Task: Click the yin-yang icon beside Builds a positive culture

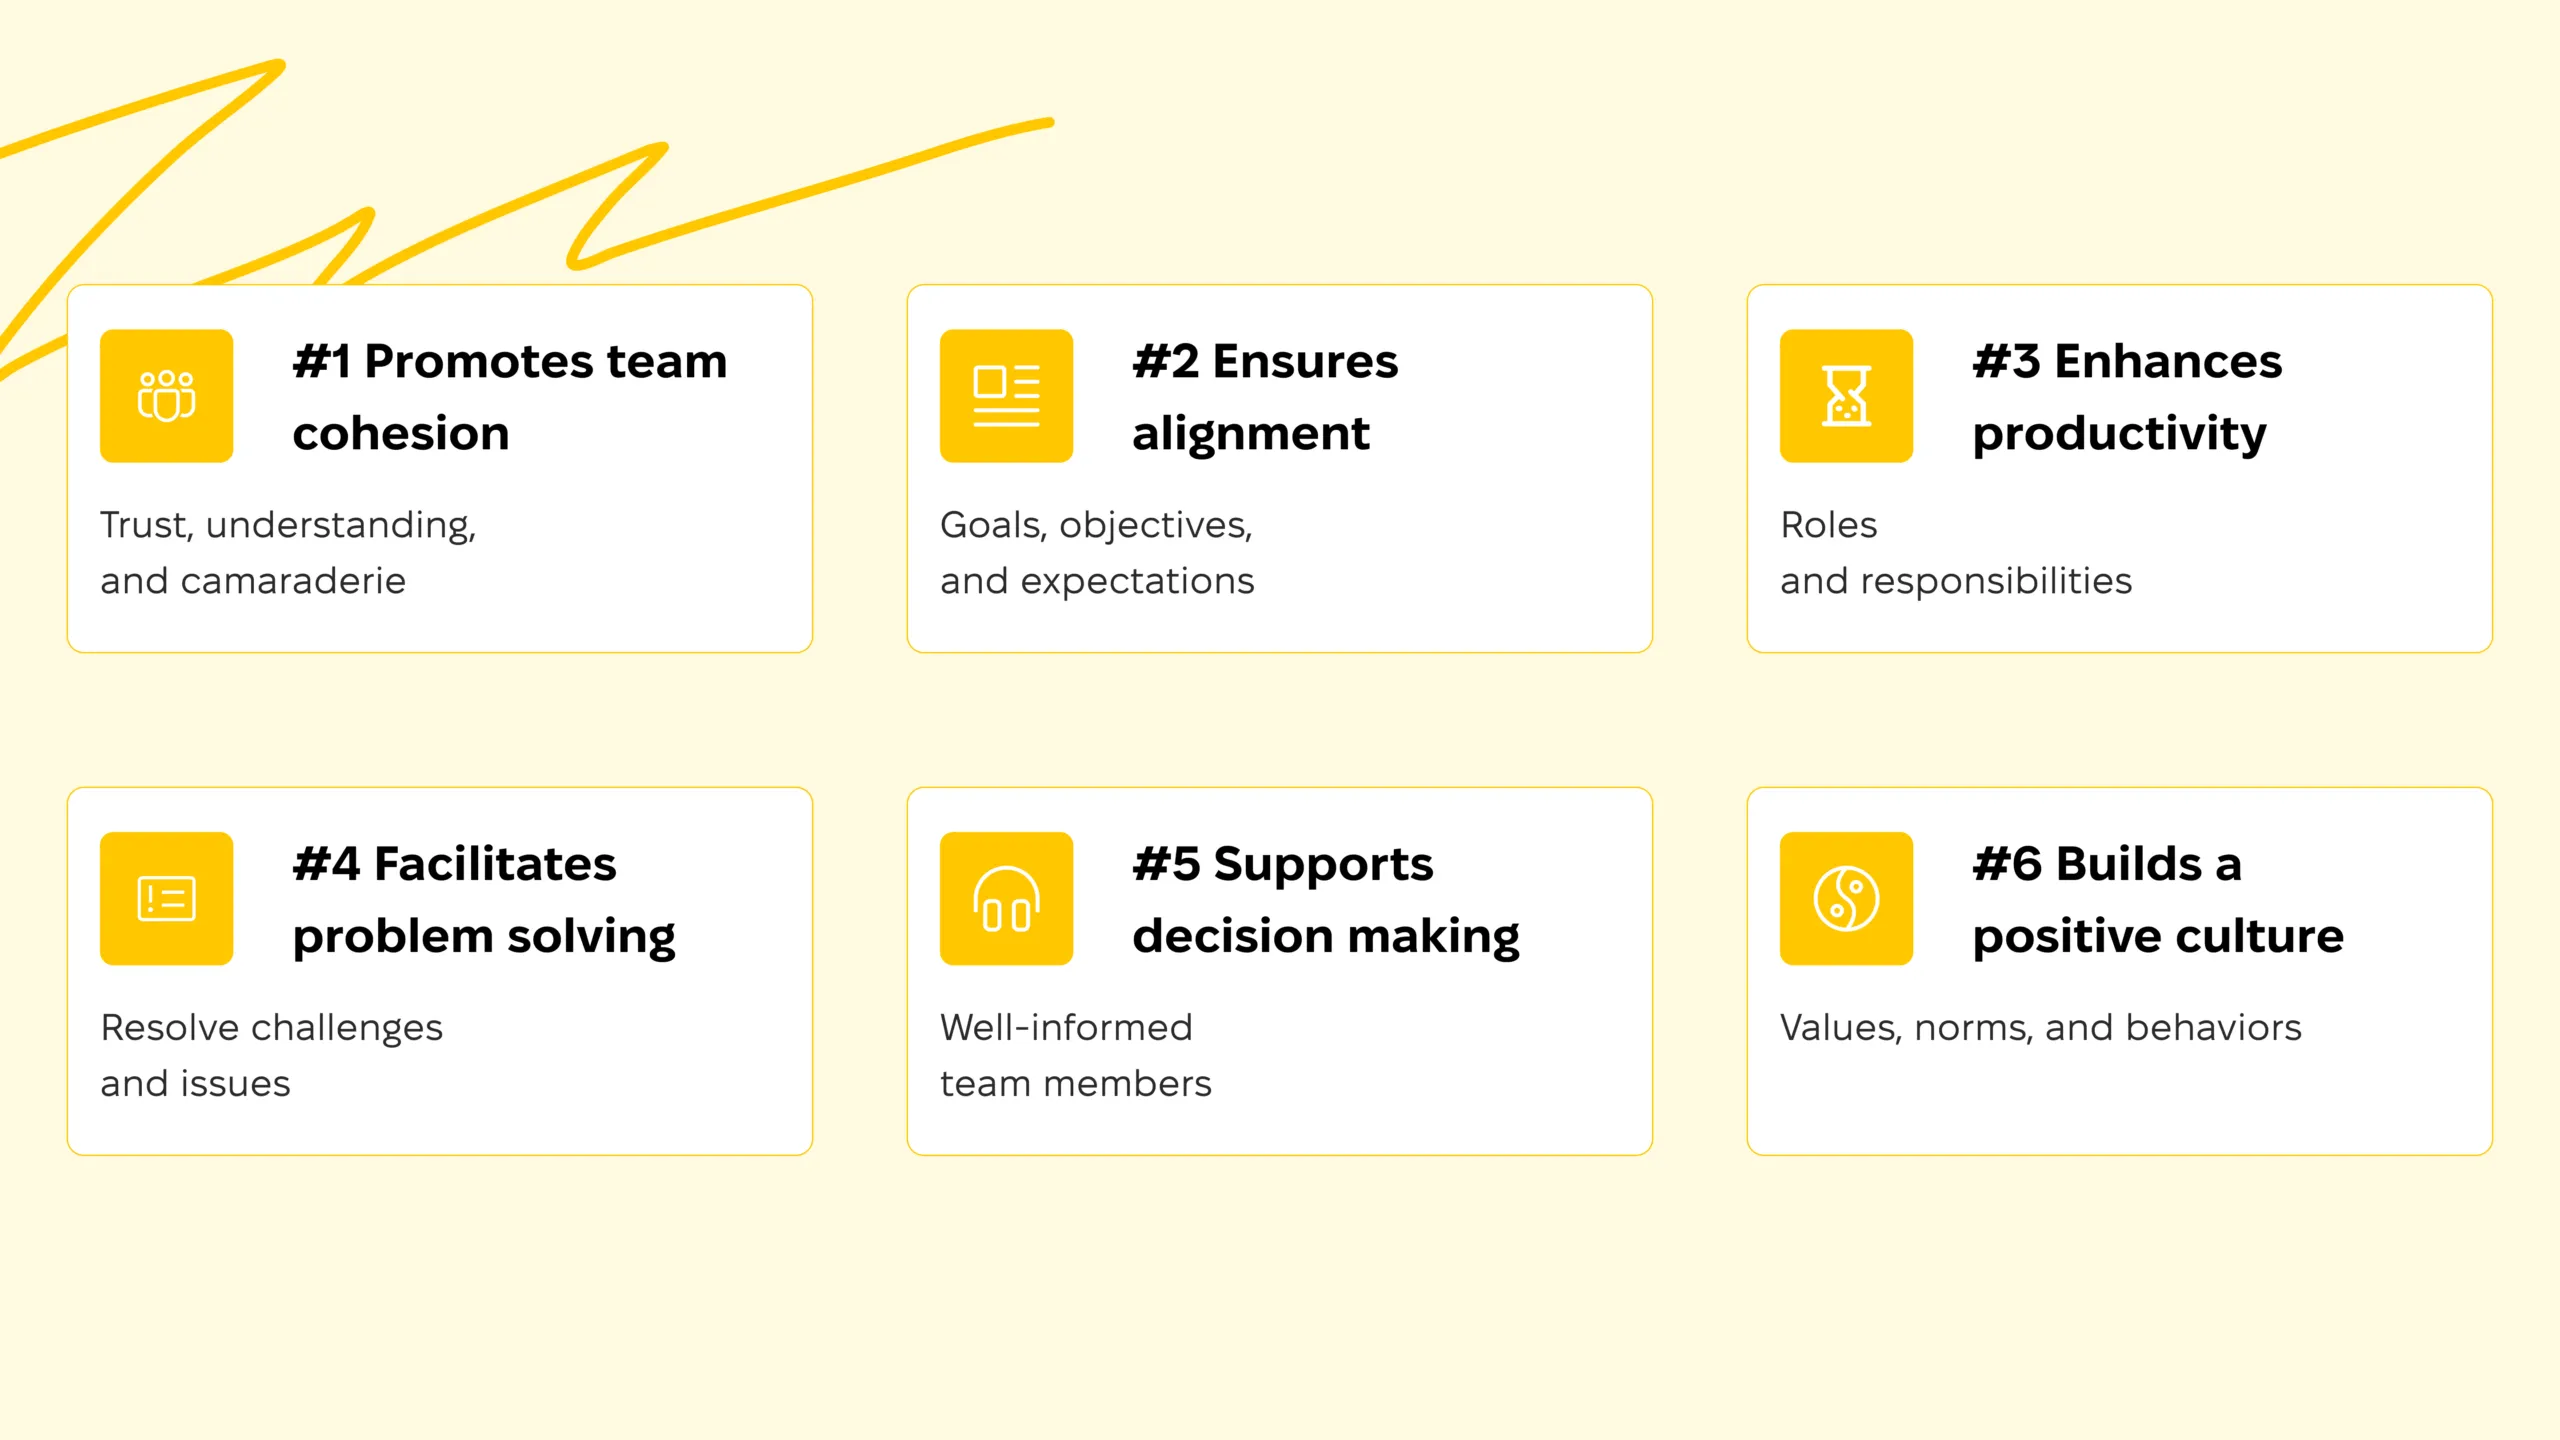Action: [1846, 898]
